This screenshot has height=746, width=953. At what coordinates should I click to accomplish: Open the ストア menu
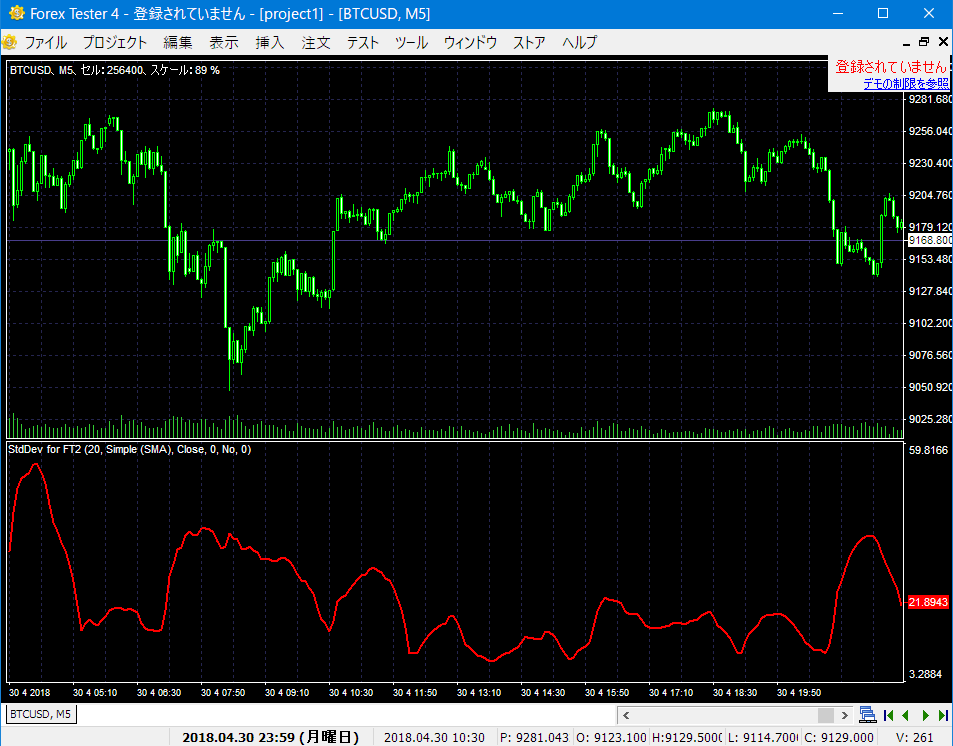529,43
